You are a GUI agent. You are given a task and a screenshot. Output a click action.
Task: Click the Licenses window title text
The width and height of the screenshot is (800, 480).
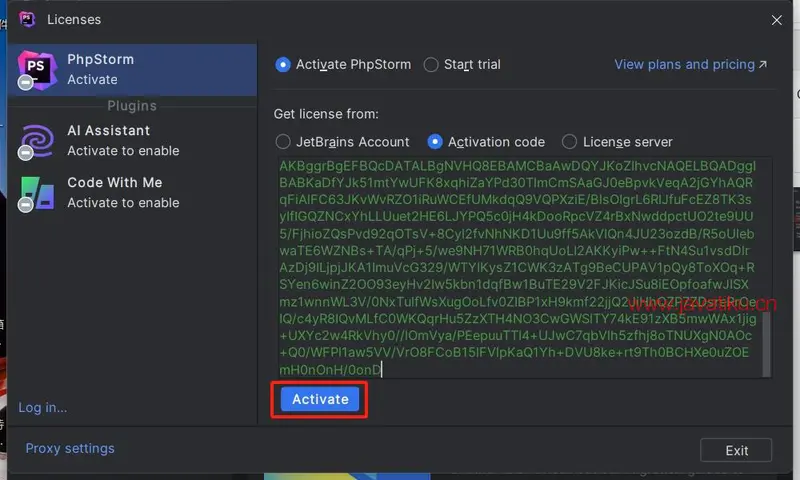tap(74, 19)
